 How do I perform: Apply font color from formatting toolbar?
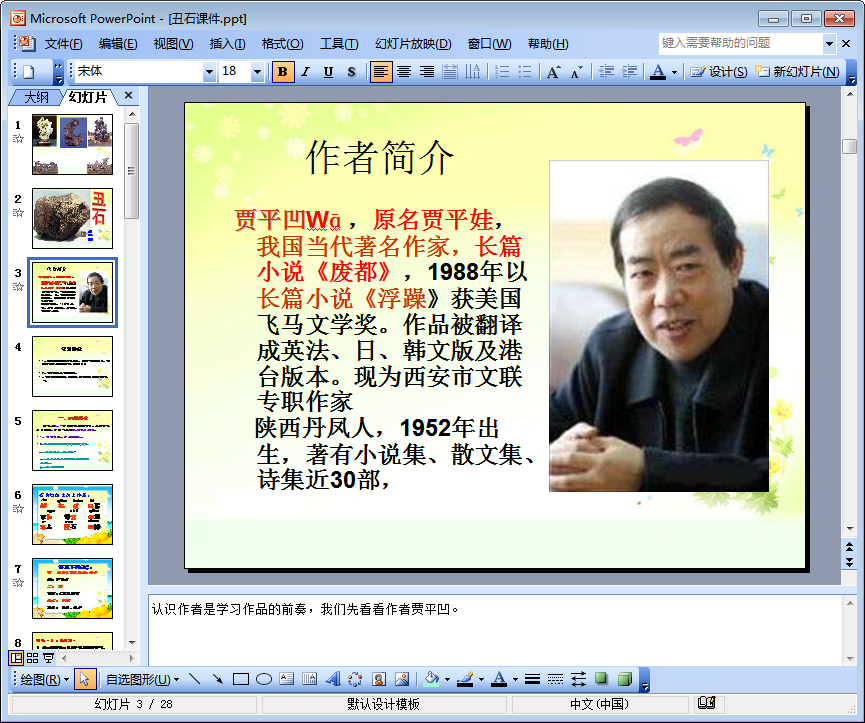658,72
